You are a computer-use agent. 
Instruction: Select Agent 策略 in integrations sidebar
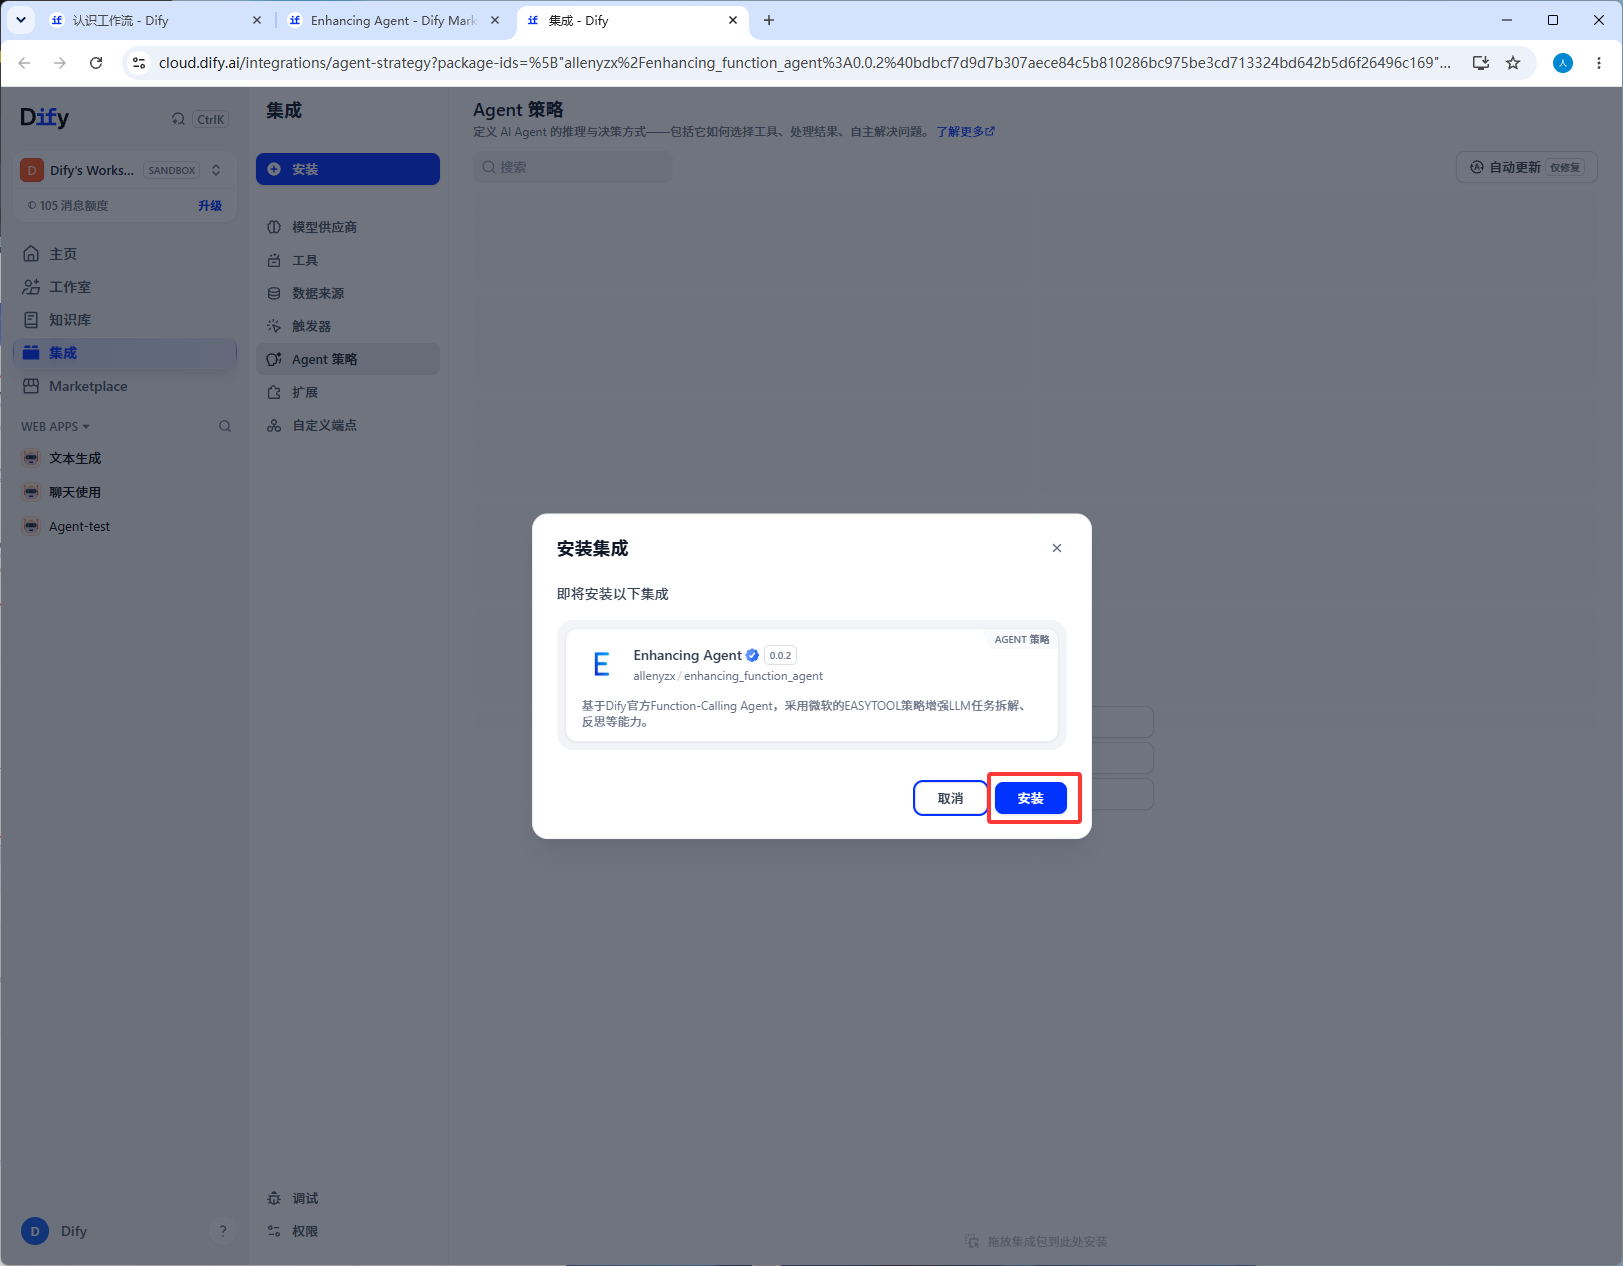click(348, 359)
